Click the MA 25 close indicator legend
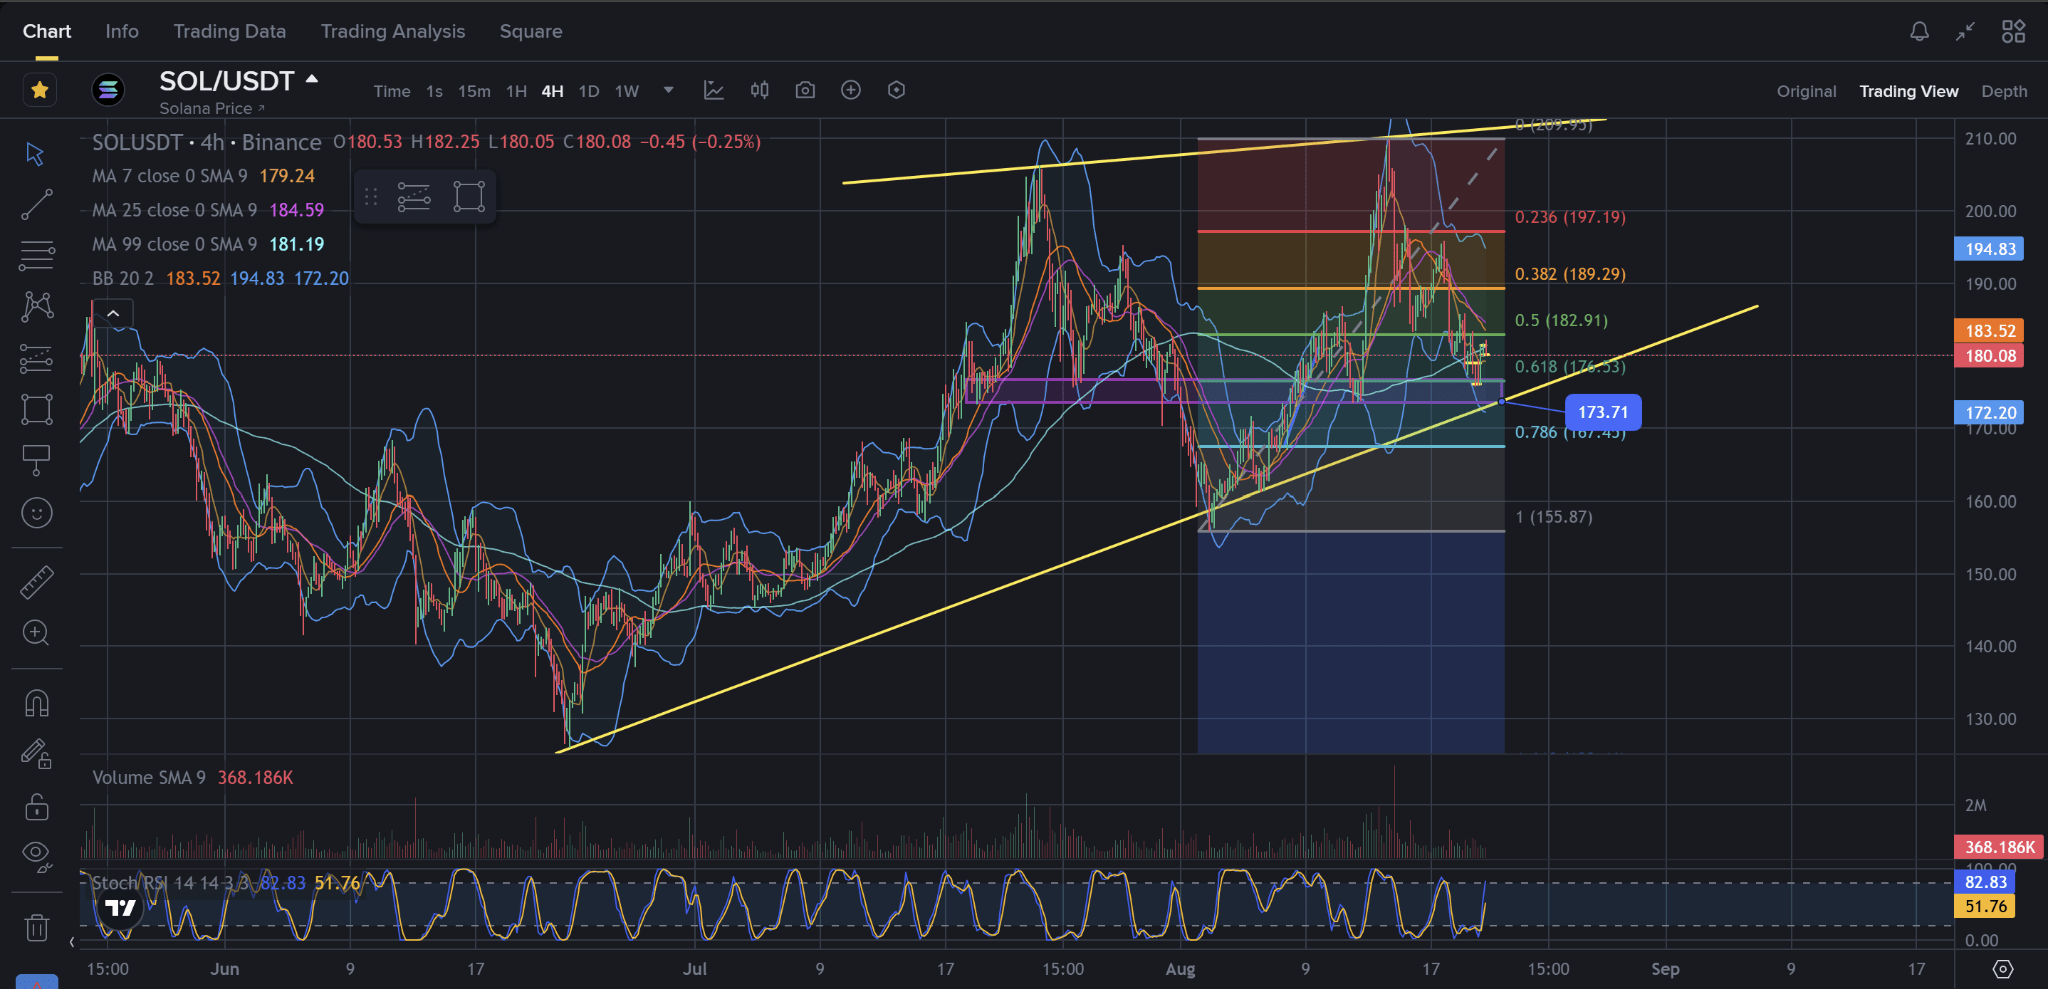The image size is (2048, 989). pos(208,210)
